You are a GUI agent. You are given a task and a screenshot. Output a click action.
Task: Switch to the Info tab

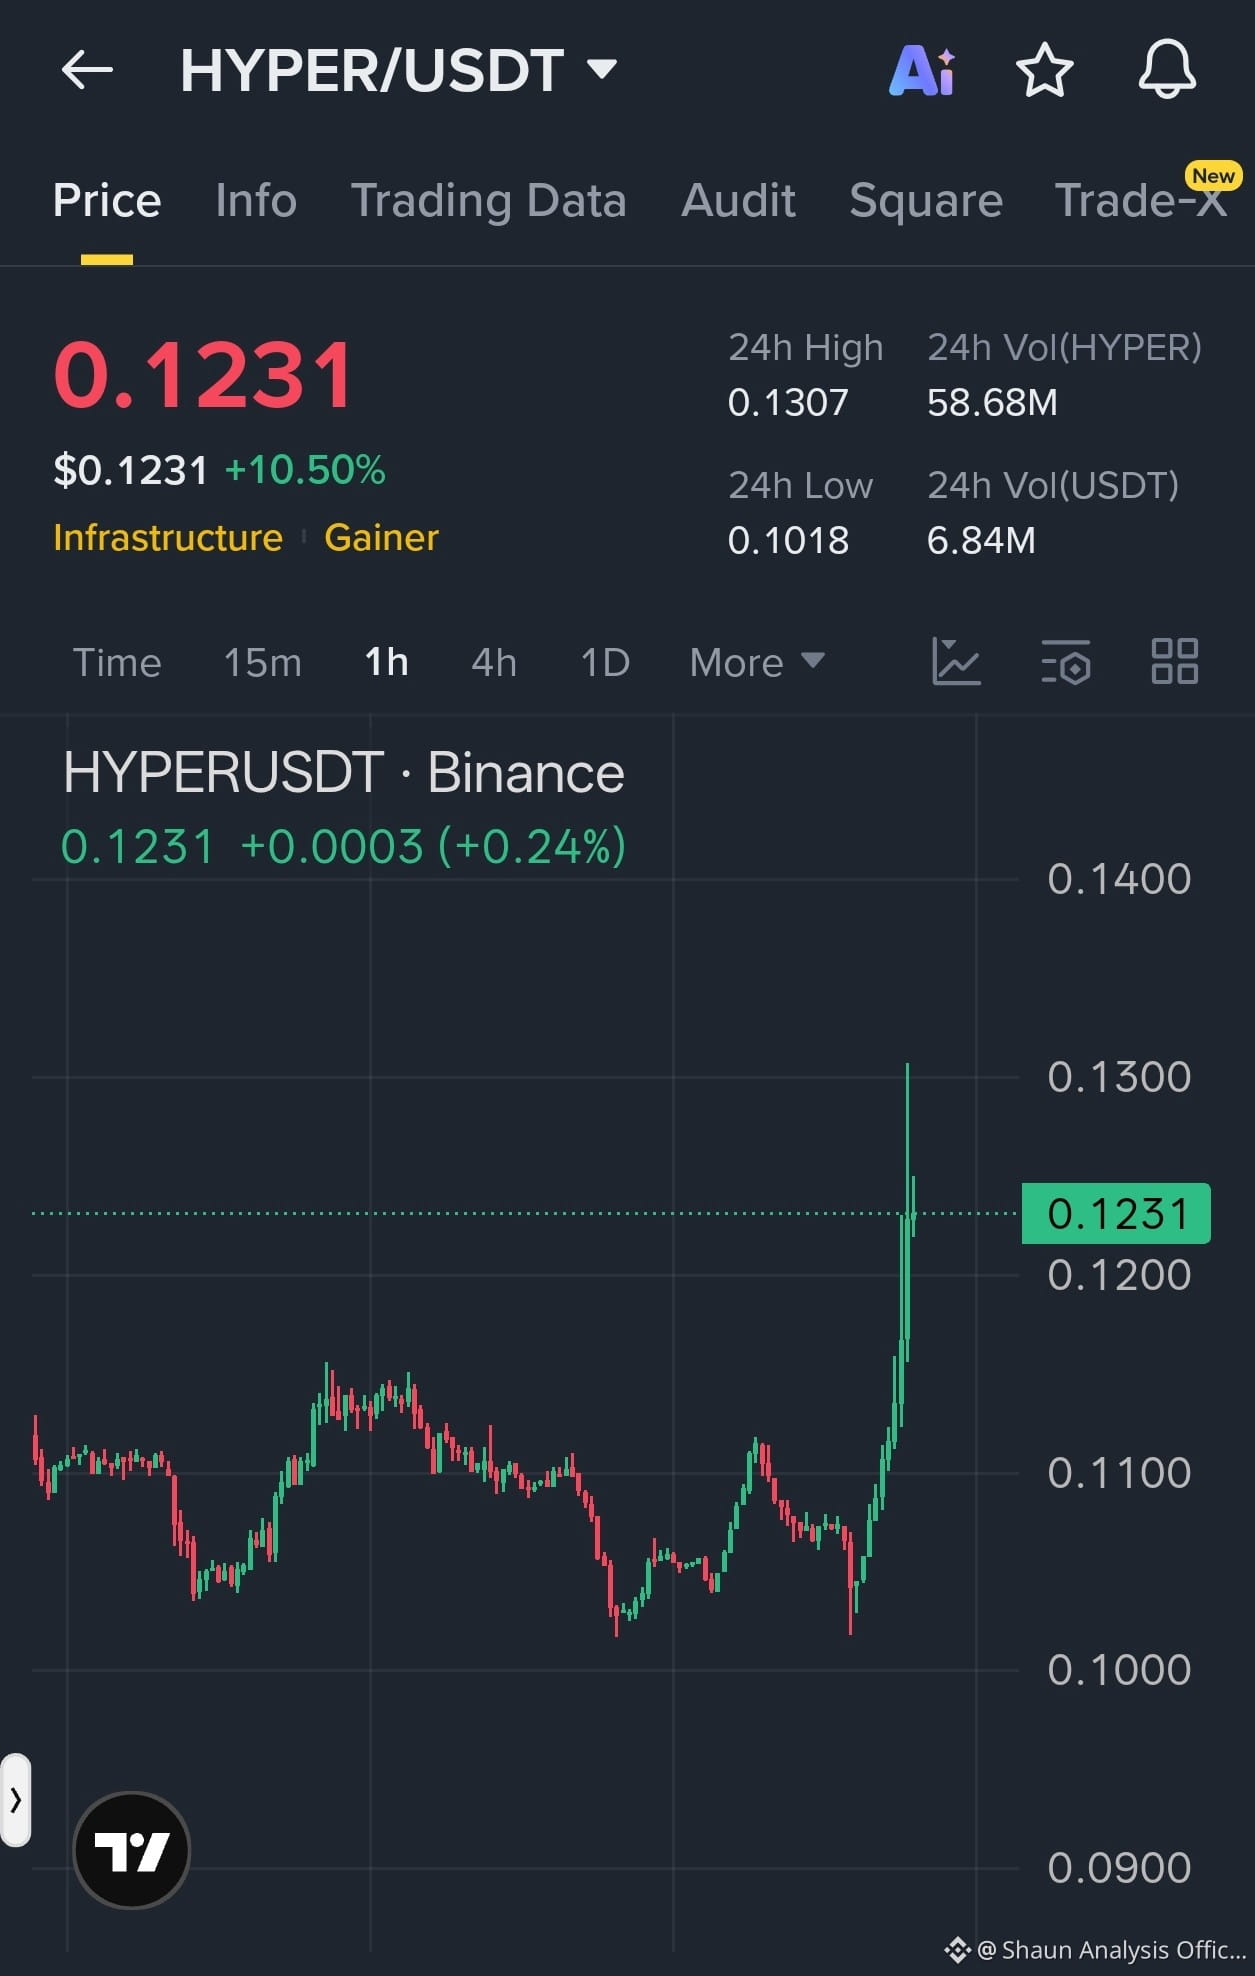coord(256,201)
